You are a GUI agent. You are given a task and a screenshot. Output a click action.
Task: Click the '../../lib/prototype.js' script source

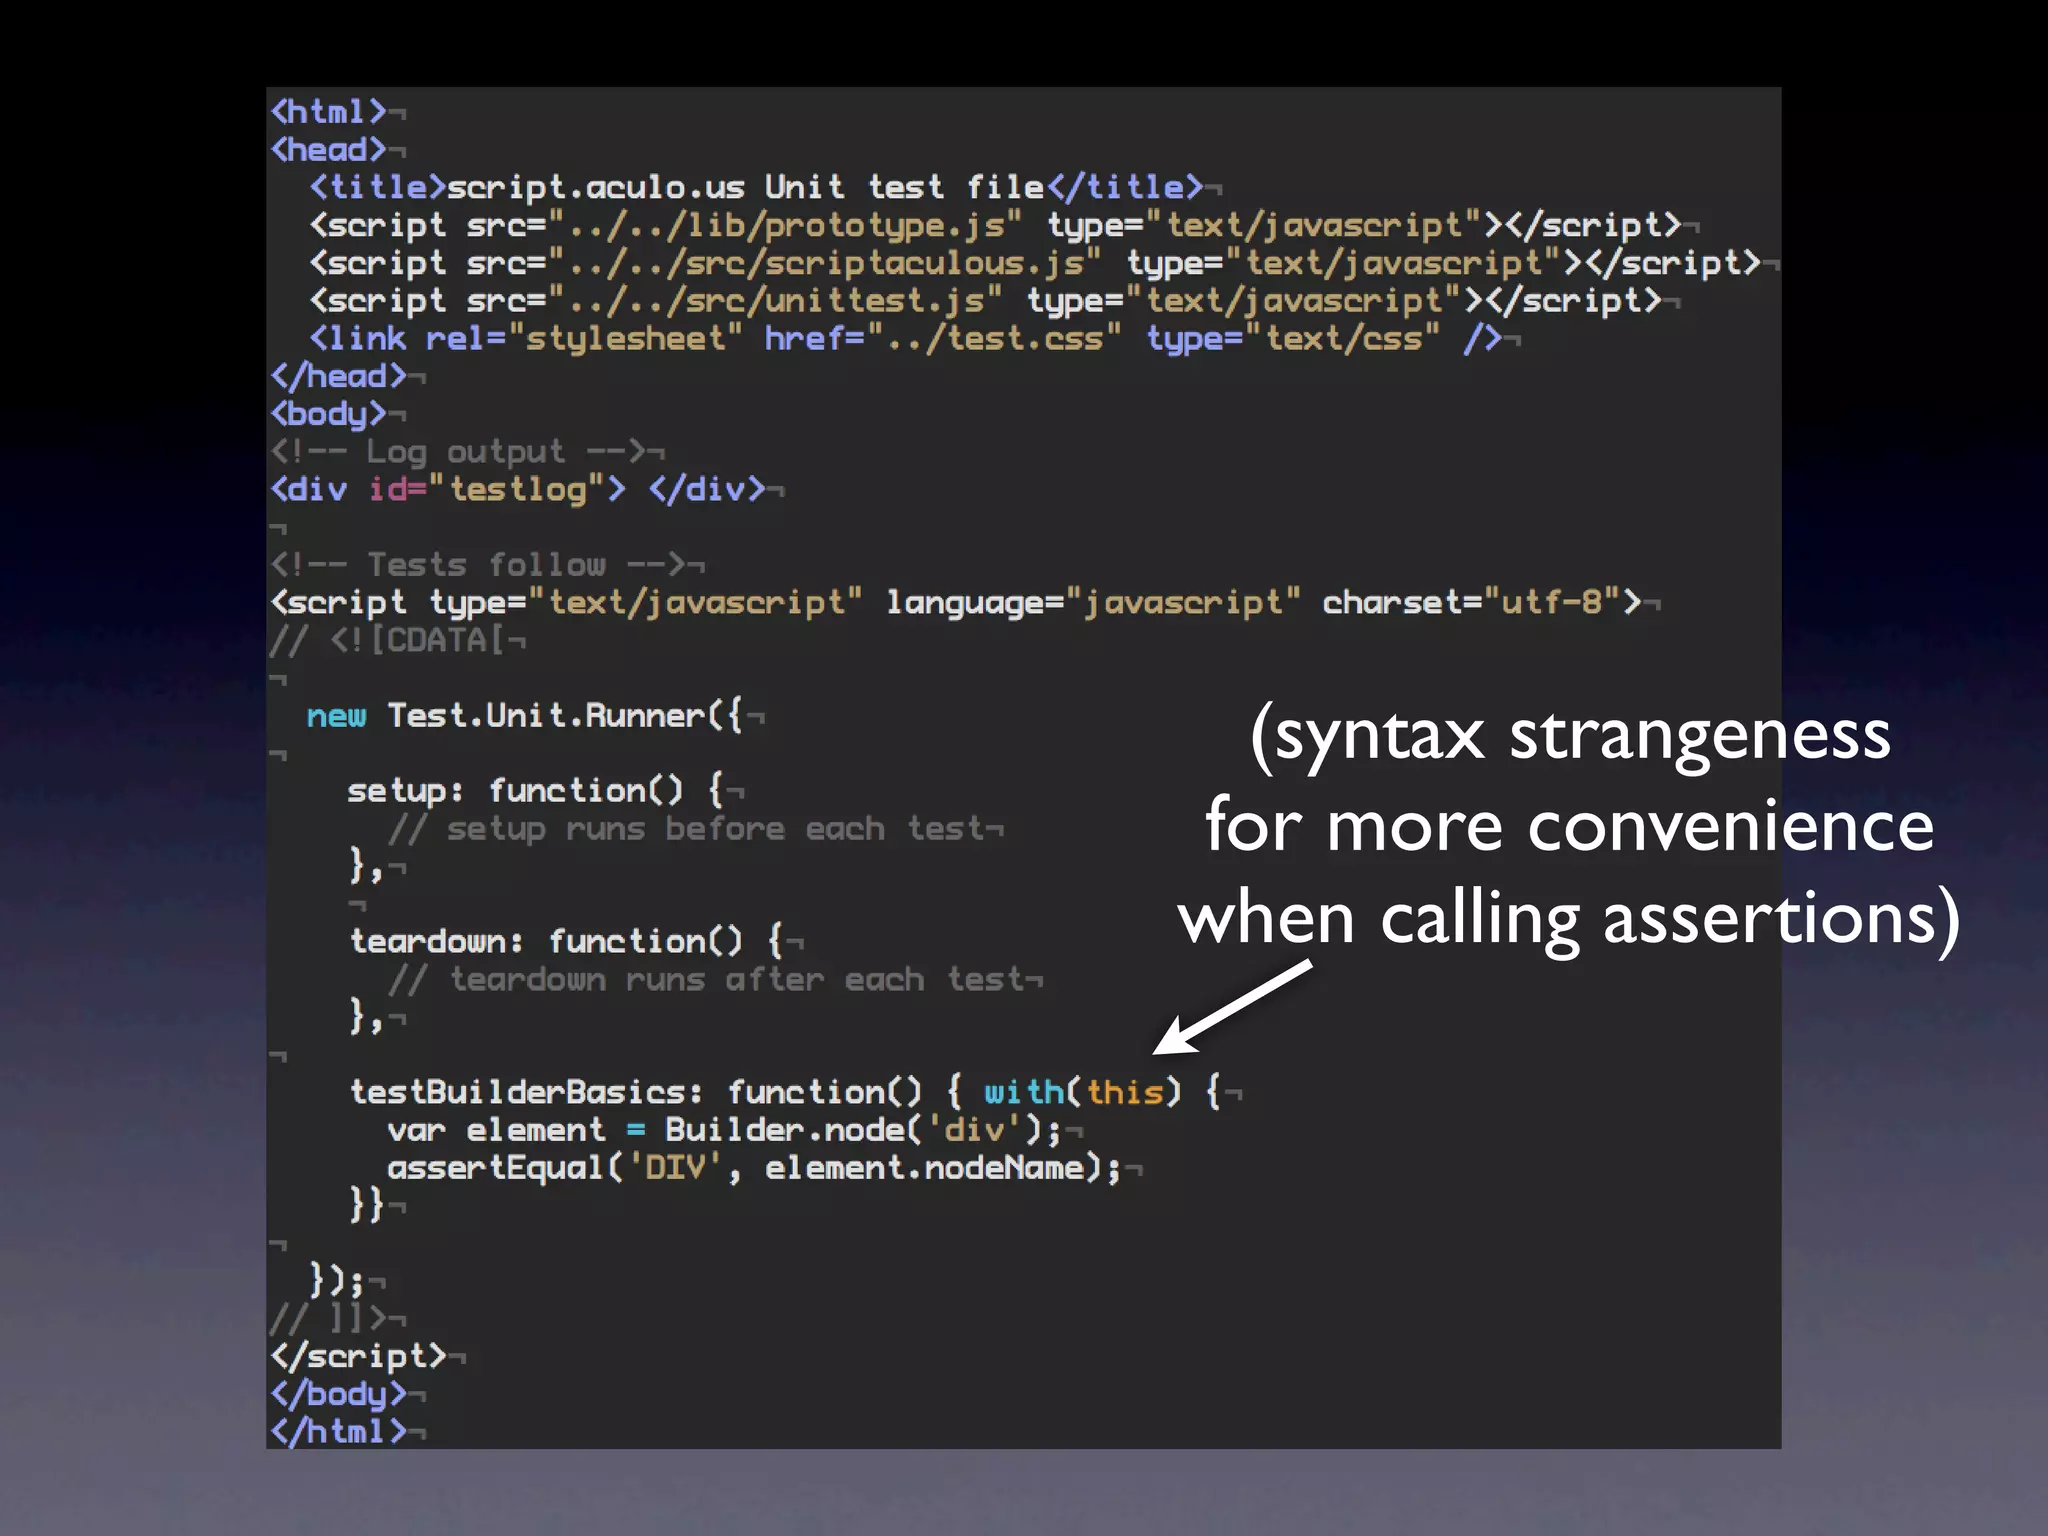tap(785, 225)
